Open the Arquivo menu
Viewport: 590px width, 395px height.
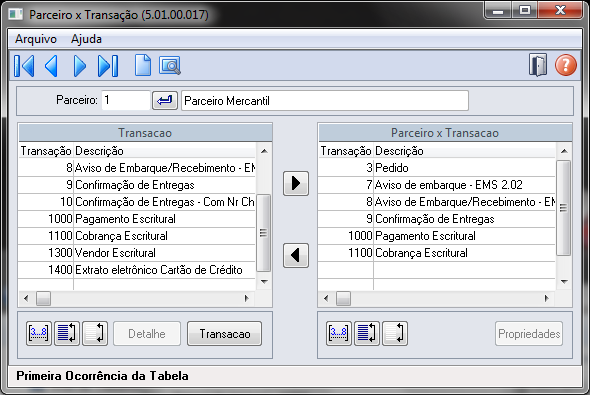pyautogui.click(x=36, y=39)
